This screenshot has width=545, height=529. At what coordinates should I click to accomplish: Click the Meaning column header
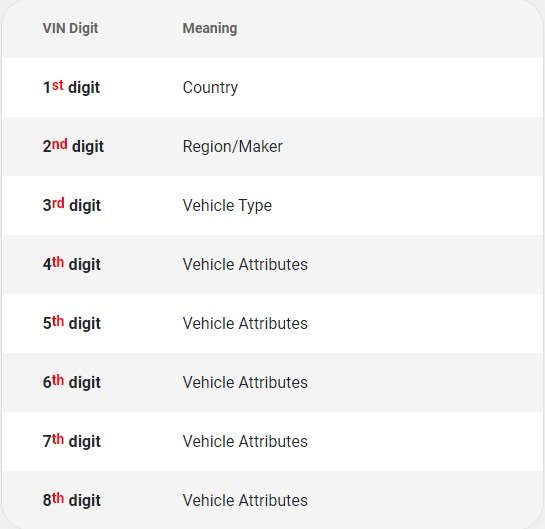(x=210, y=28)
